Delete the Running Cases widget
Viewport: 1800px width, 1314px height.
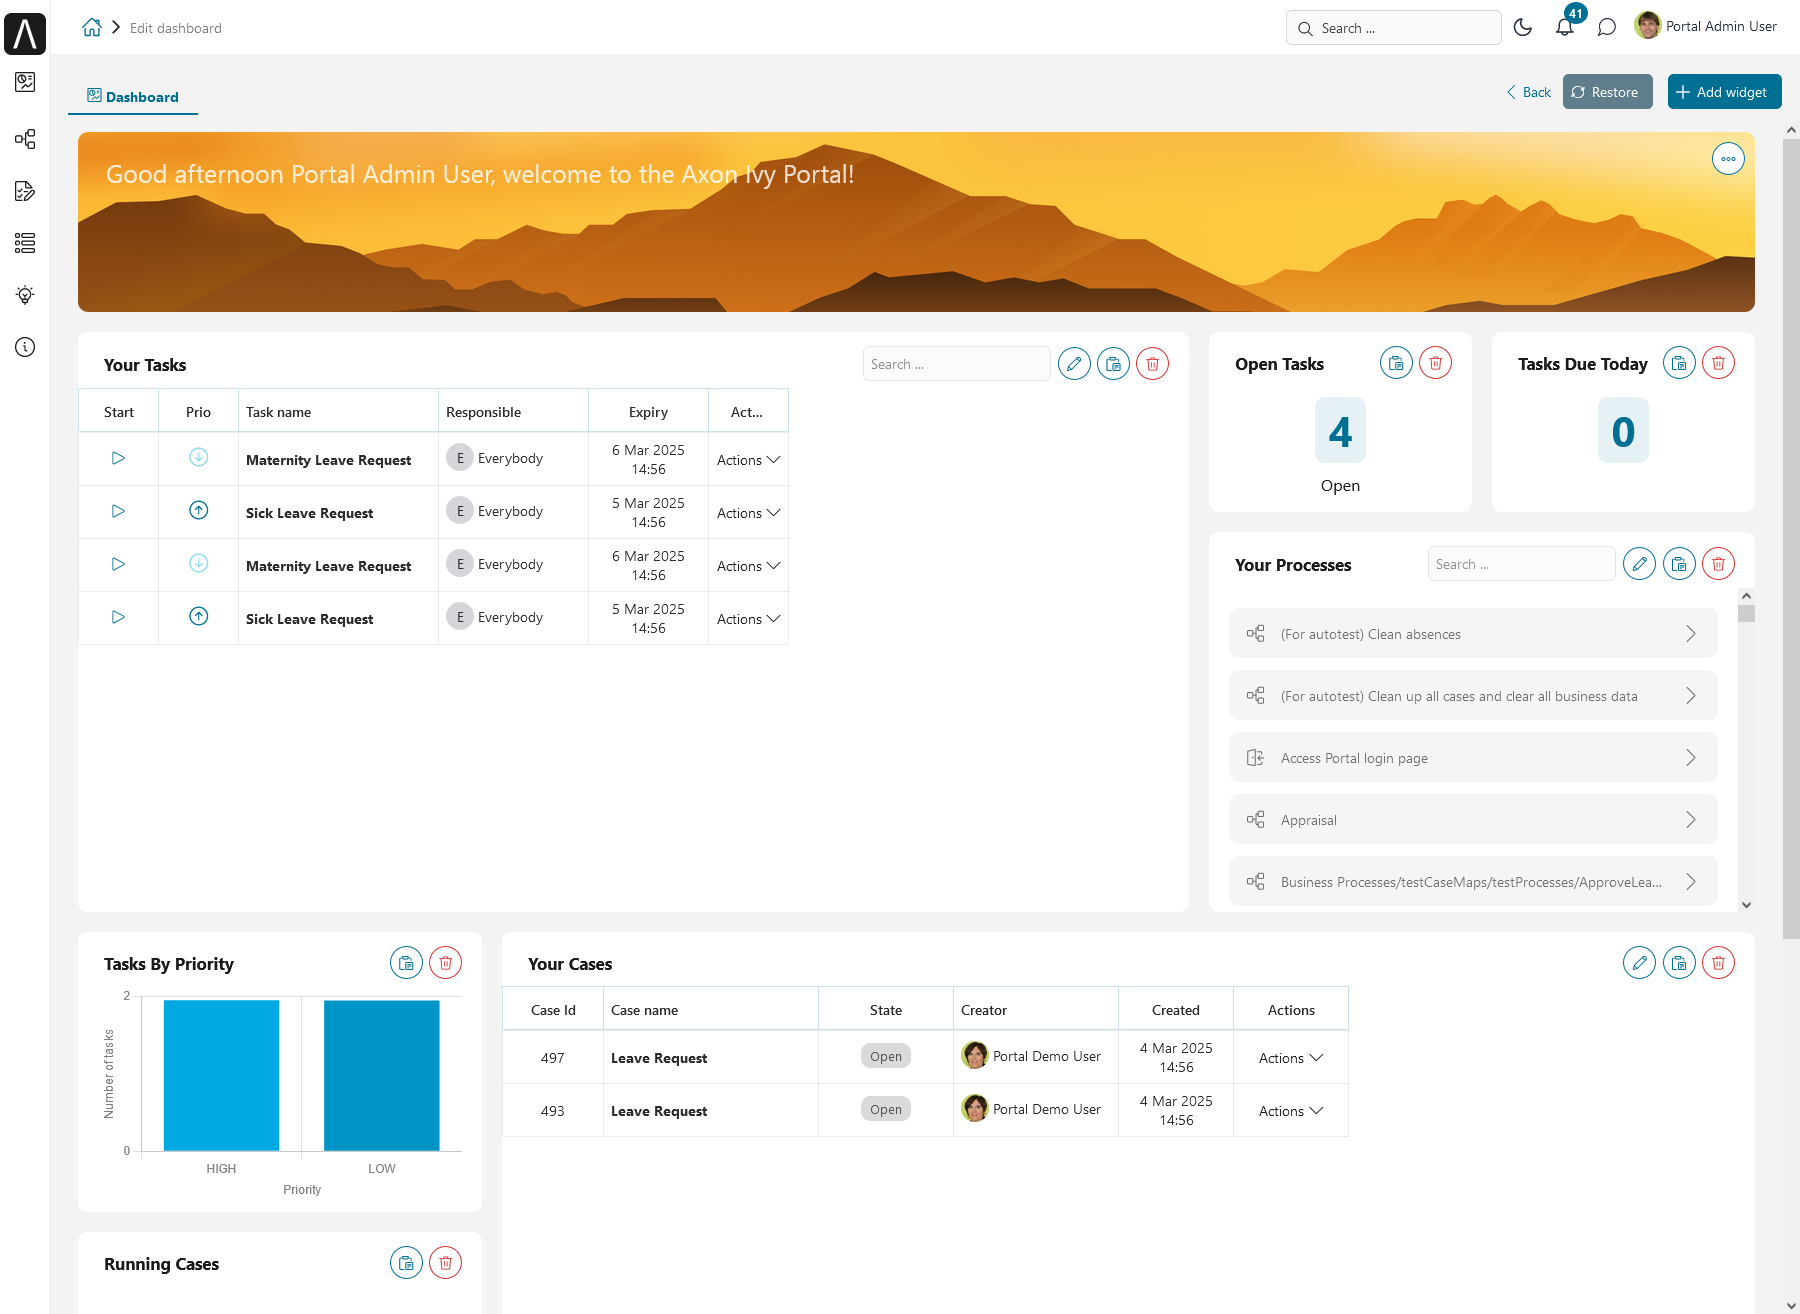pos(445,1263)
